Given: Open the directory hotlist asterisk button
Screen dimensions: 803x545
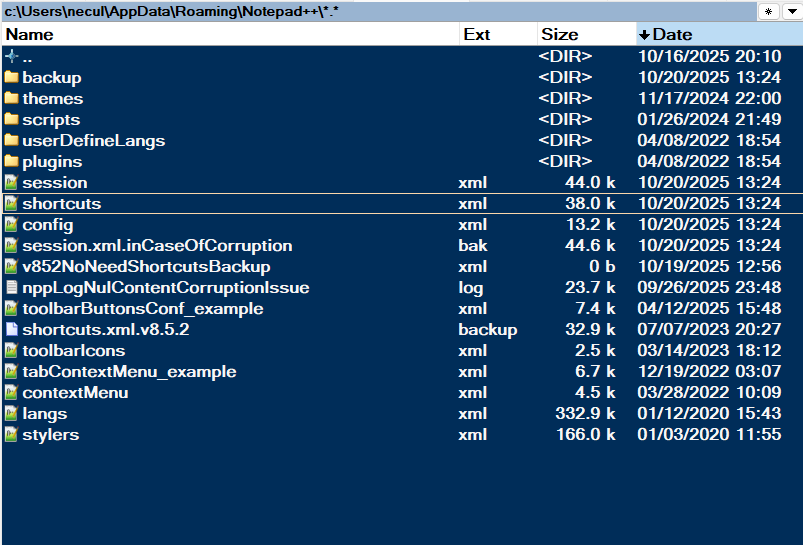Looking at the screenshot, I should [769, 12].
